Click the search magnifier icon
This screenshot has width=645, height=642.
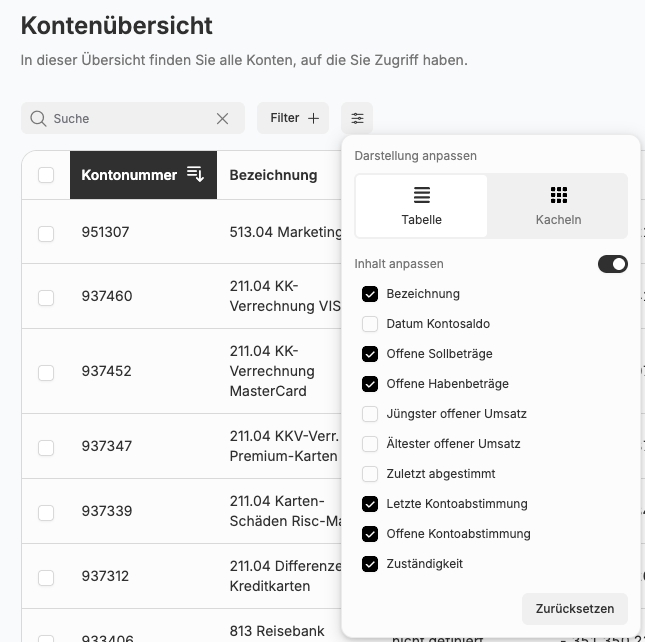(x=38, y=118)
